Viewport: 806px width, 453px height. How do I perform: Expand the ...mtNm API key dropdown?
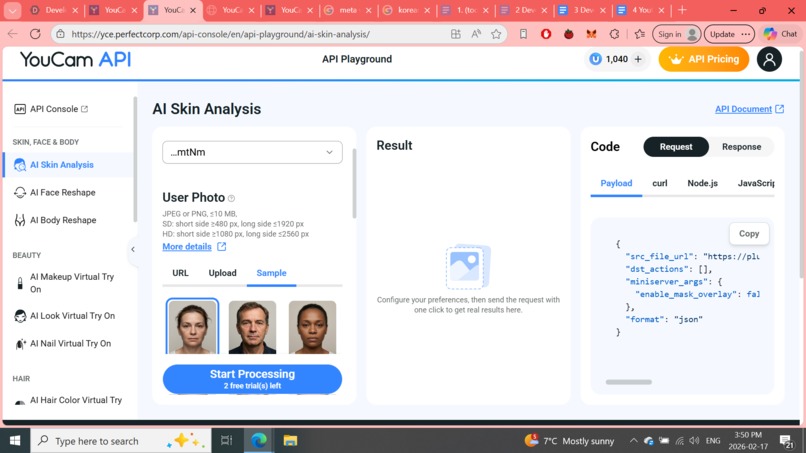point(252,152)
